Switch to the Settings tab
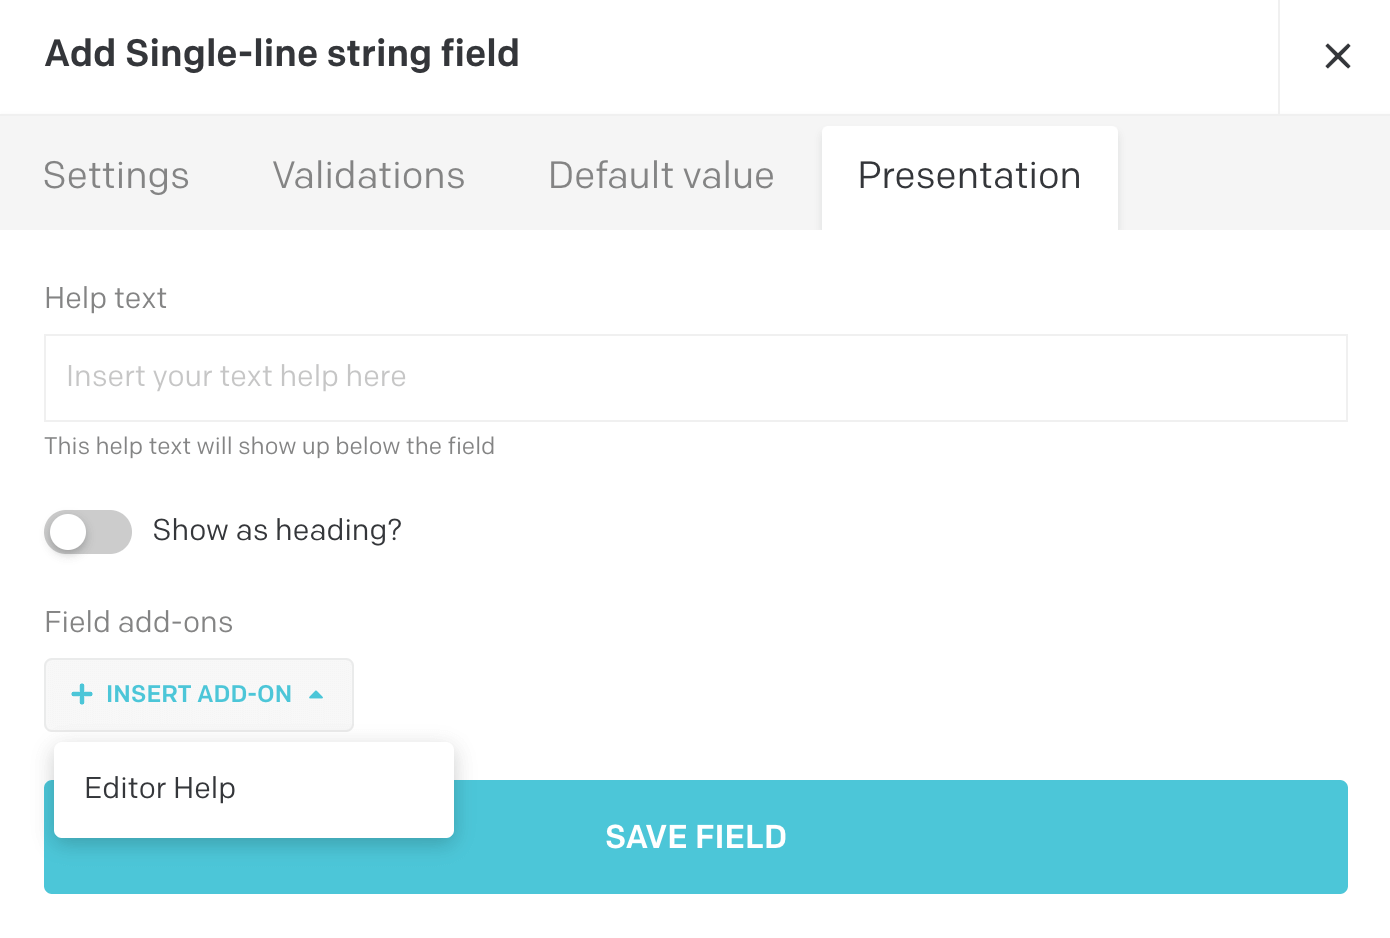This screenshot has width=1390, height=938. click(116, 176)
